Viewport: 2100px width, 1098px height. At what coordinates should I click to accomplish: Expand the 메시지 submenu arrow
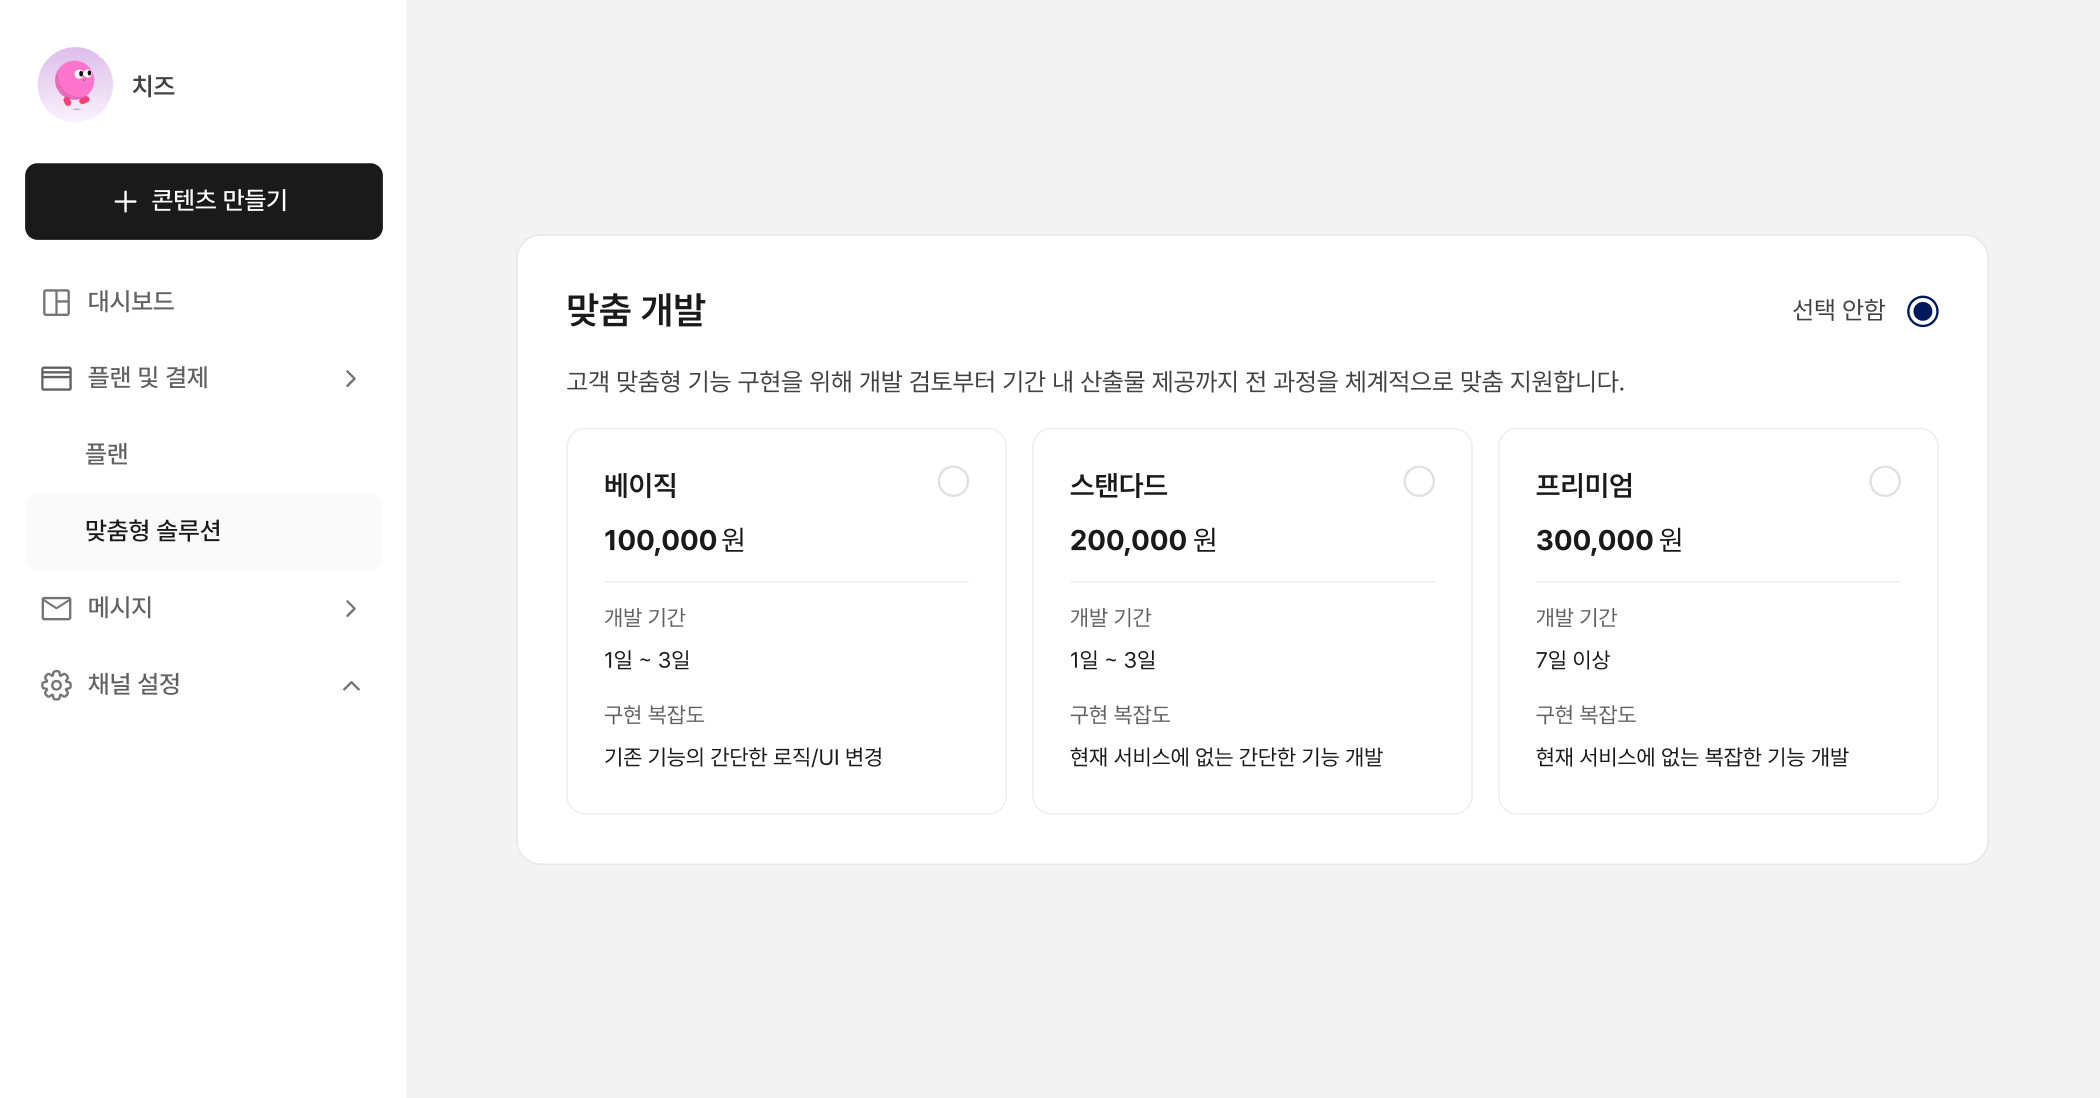[351, 609]
